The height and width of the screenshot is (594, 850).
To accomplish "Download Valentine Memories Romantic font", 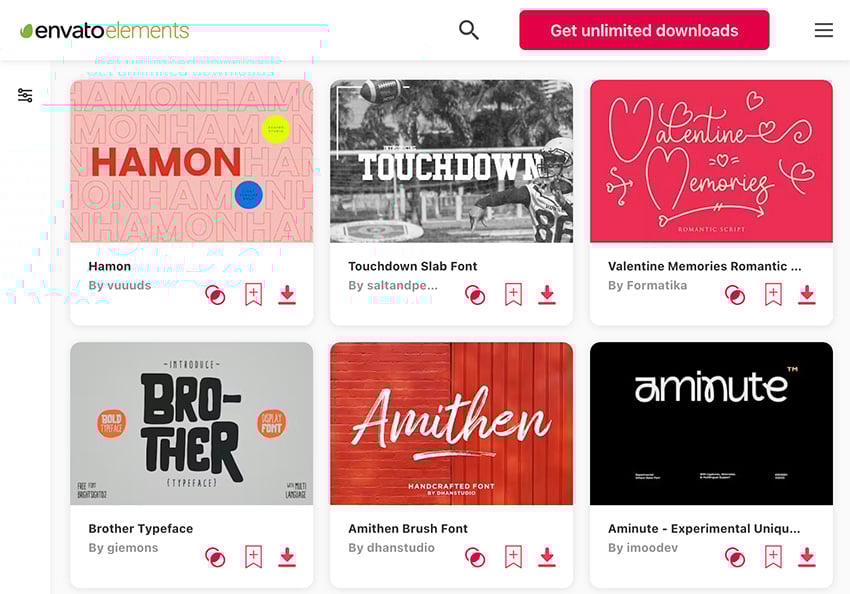I will point(807,294).
